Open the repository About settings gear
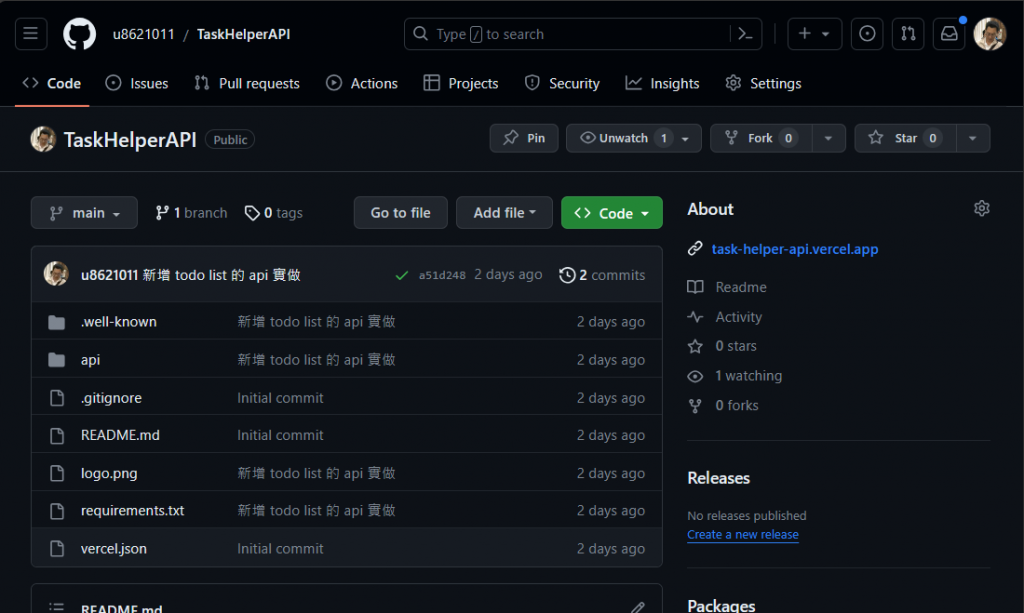1024x613 pixels. [981, 208]
